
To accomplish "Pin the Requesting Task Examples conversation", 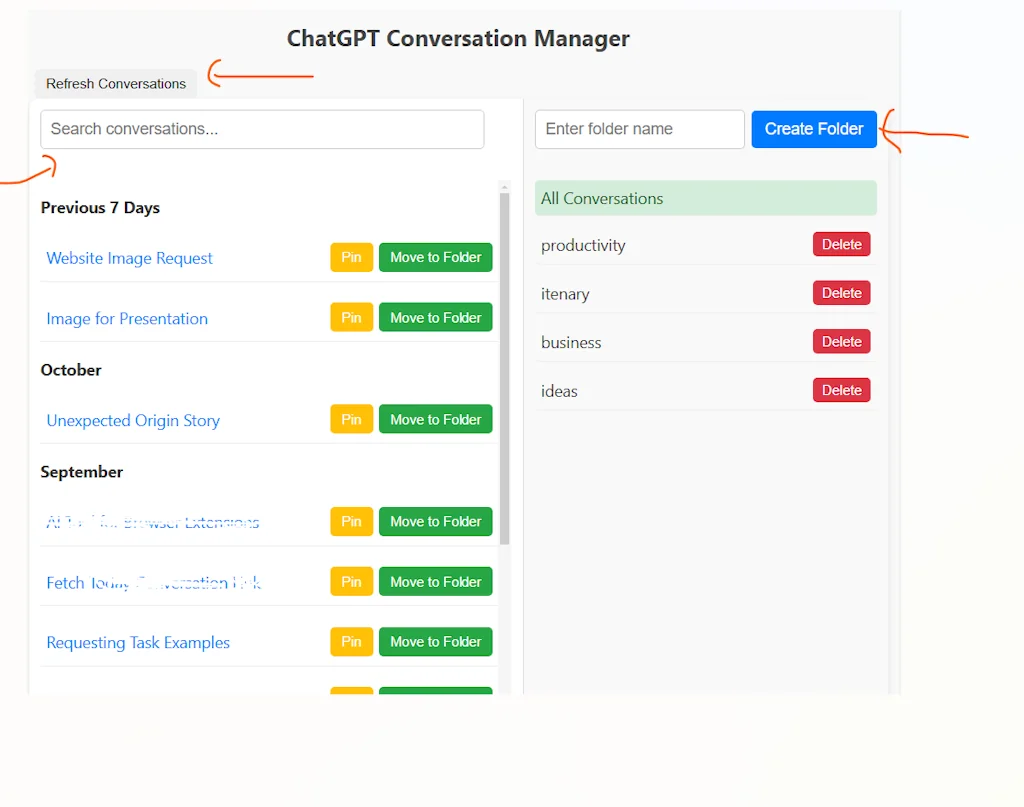I will (x=350, y=641).
